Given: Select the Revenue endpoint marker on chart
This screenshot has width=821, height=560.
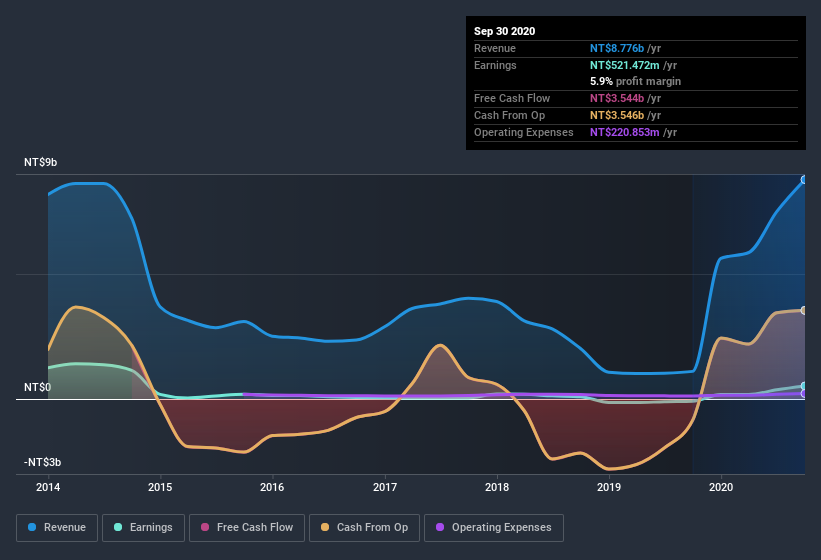Looking at the screenshot, I should tap(804, 180).
